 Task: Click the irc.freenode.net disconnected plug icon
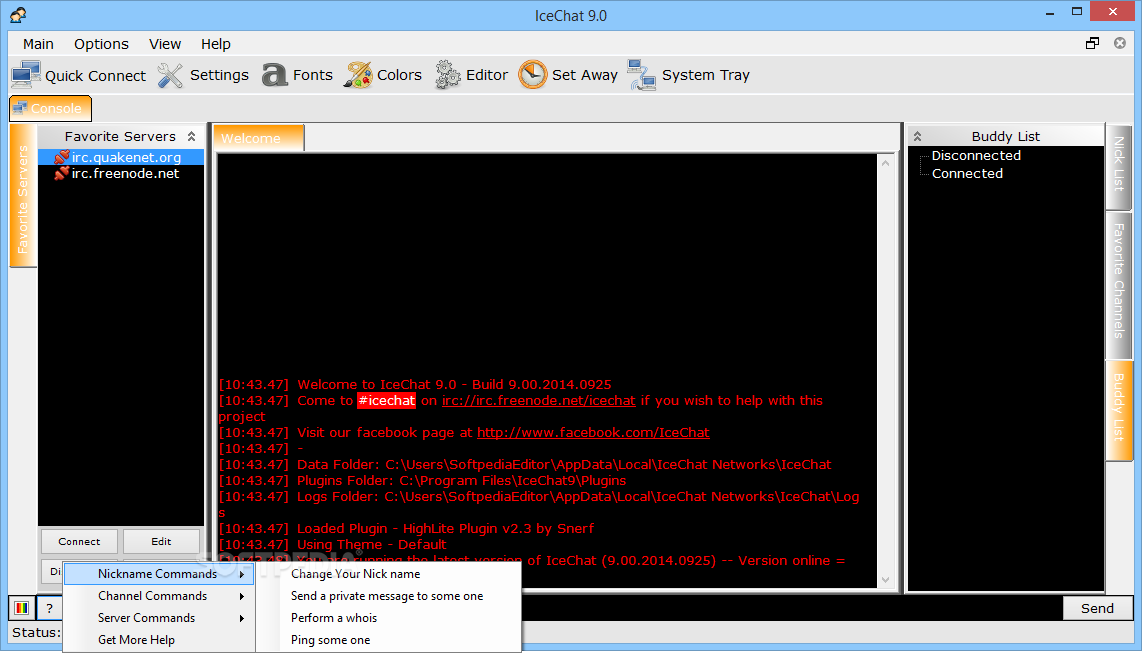(x=62, y=173)
